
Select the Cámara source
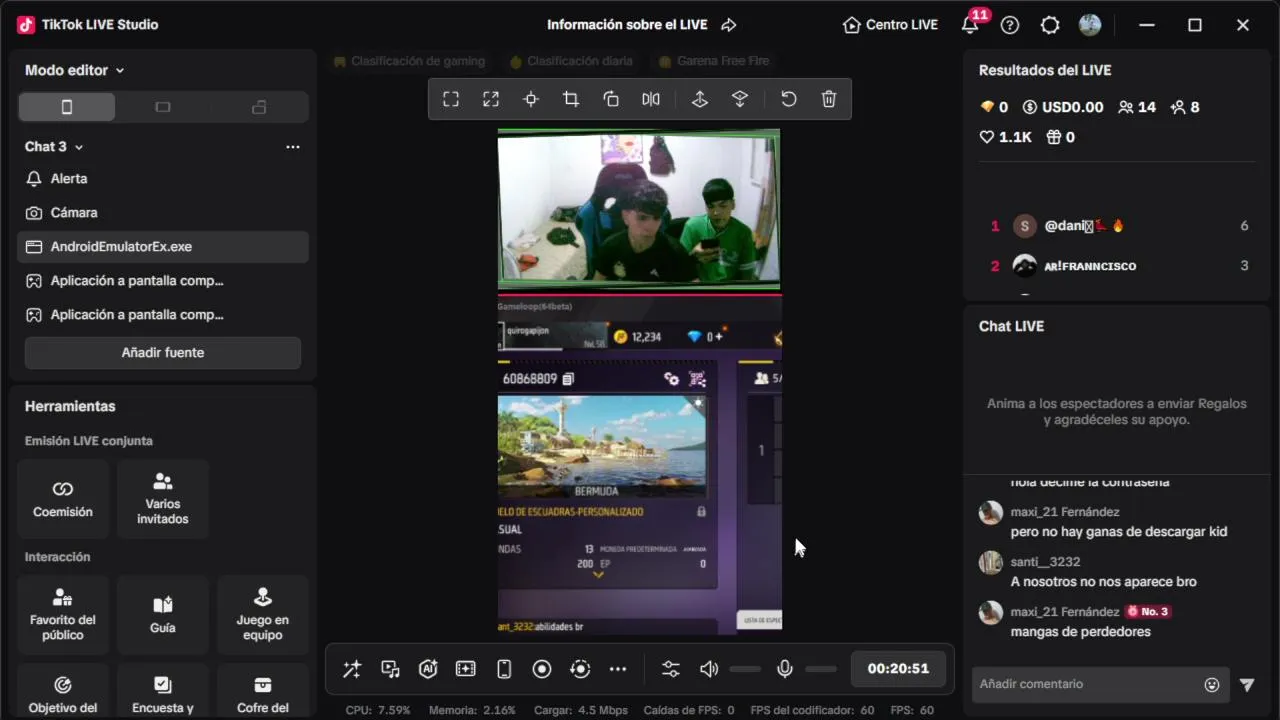[163, 213]
